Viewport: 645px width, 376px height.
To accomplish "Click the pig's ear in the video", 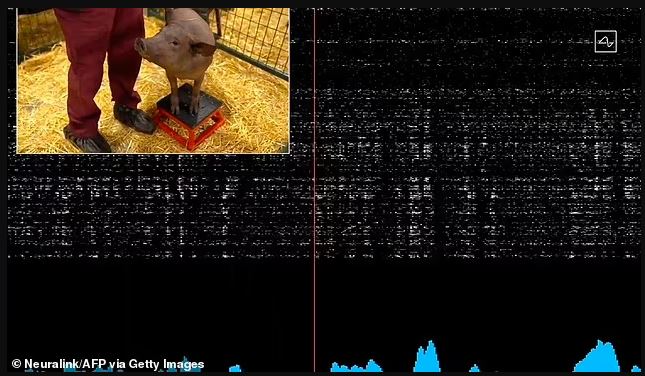I will click(x=203, y=49).
